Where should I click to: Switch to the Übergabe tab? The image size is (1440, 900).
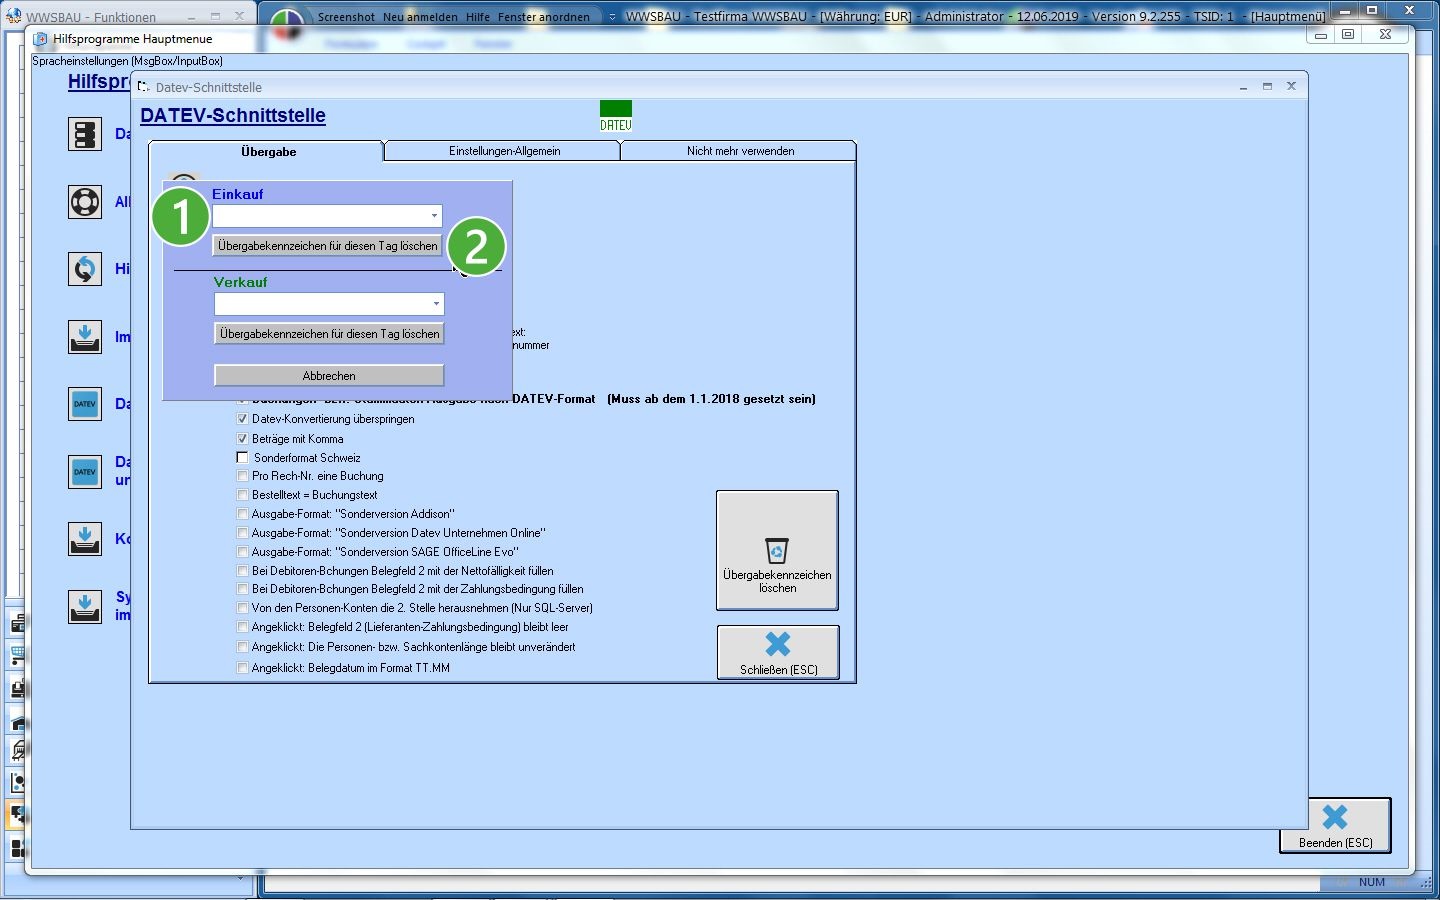[x=267, y=152]
